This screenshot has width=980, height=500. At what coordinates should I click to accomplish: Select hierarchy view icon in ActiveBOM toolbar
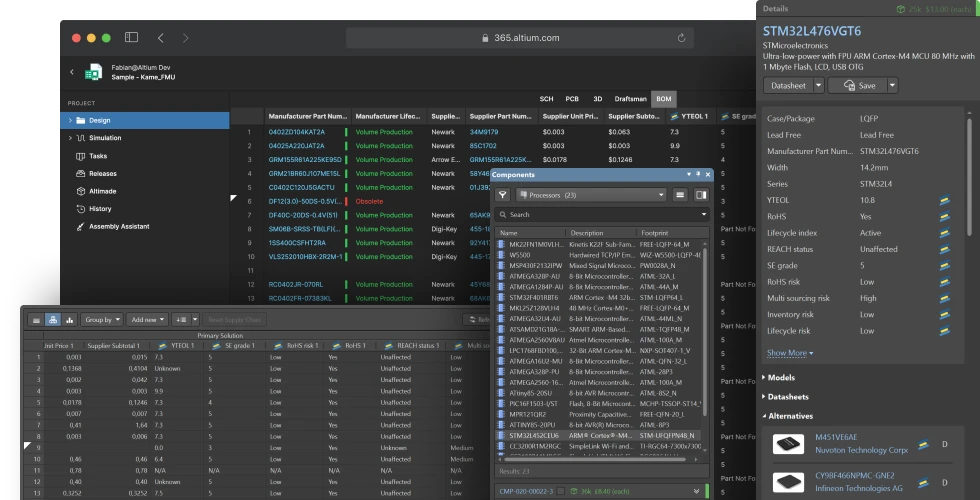(x=53, y=320)
